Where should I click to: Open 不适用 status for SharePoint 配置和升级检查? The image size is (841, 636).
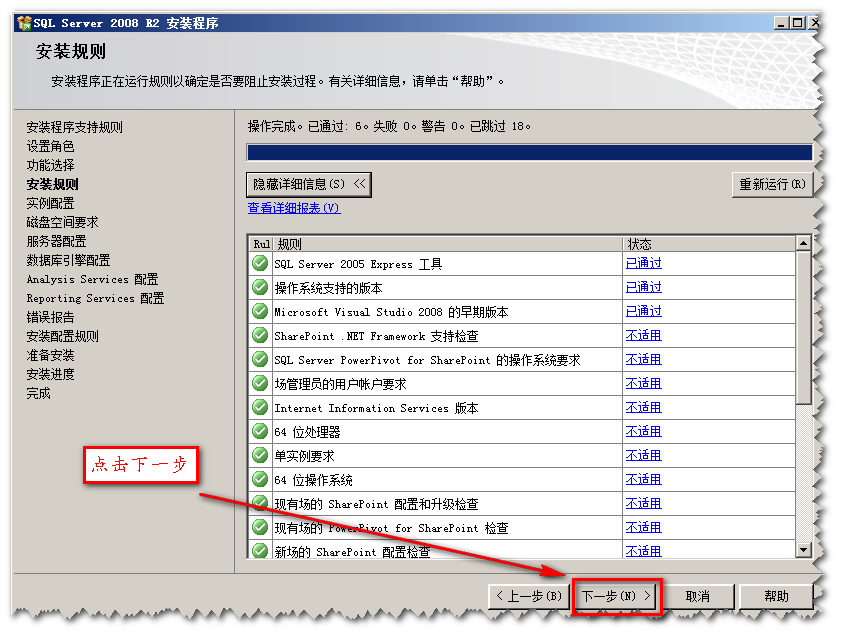pos(644,504)
